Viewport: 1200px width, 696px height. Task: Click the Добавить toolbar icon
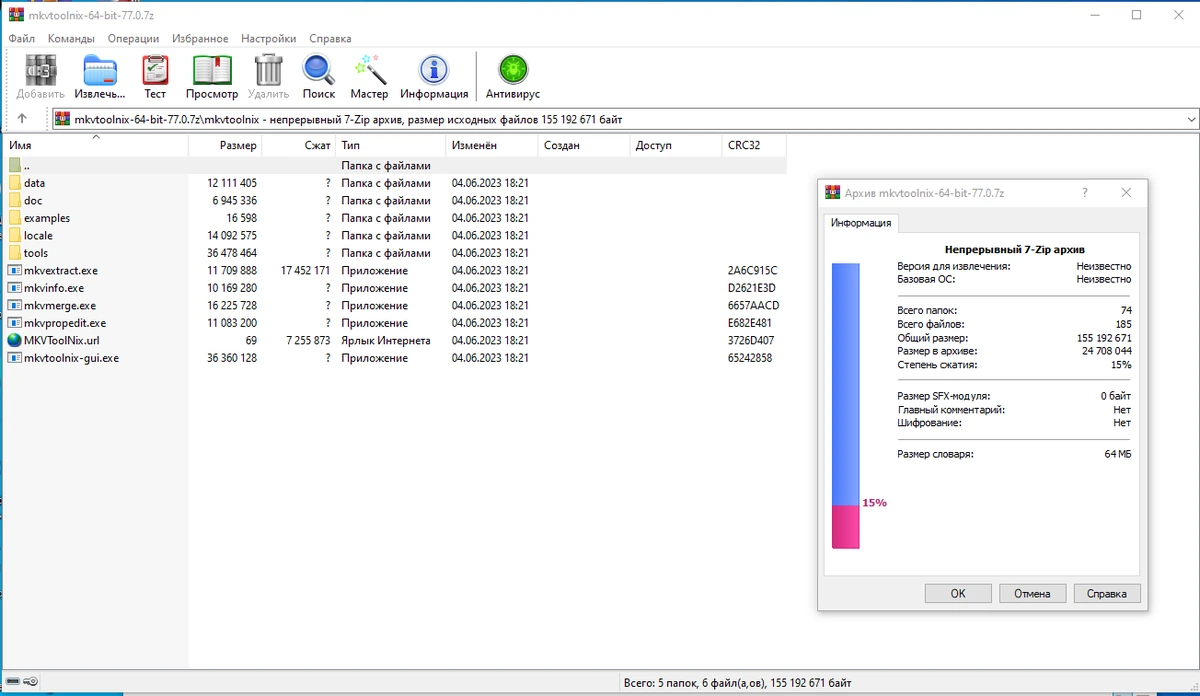point(41,70)
